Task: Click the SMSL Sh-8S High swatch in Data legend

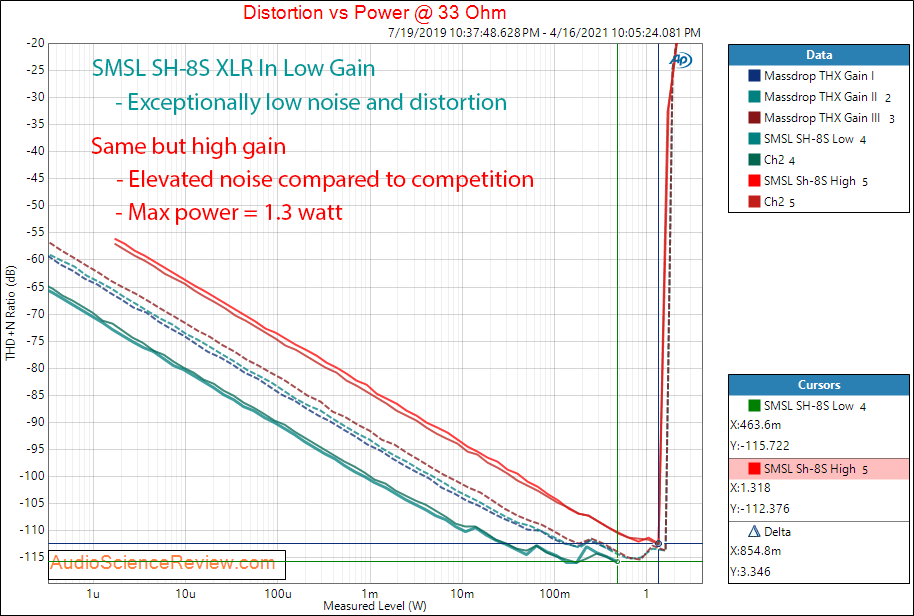Action: (x=754, y=181)
